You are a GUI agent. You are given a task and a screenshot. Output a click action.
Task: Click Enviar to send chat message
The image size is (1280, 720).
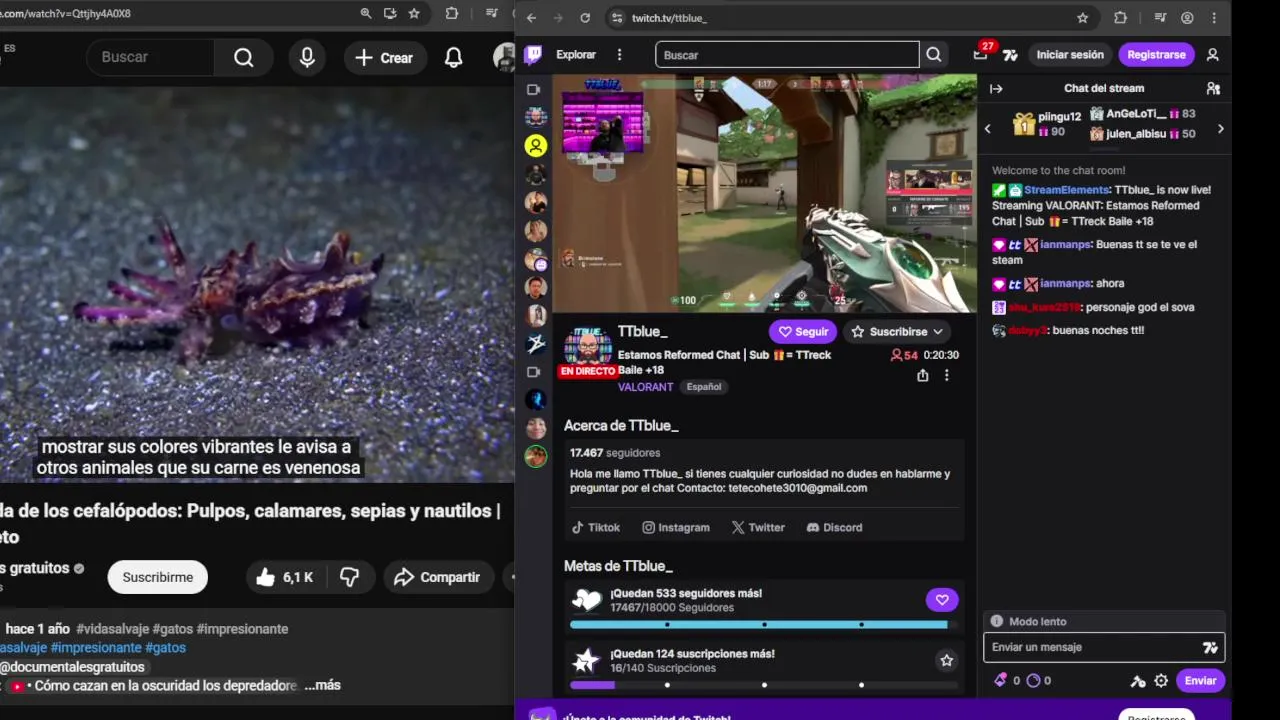point(1200,680)
